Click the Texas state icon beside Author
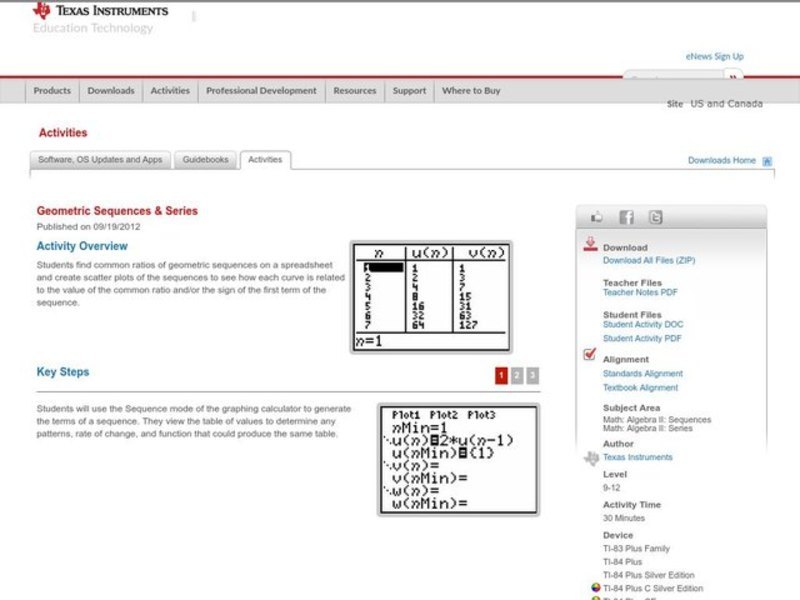This screenshot has width=800, height=600. click(591, 457)
